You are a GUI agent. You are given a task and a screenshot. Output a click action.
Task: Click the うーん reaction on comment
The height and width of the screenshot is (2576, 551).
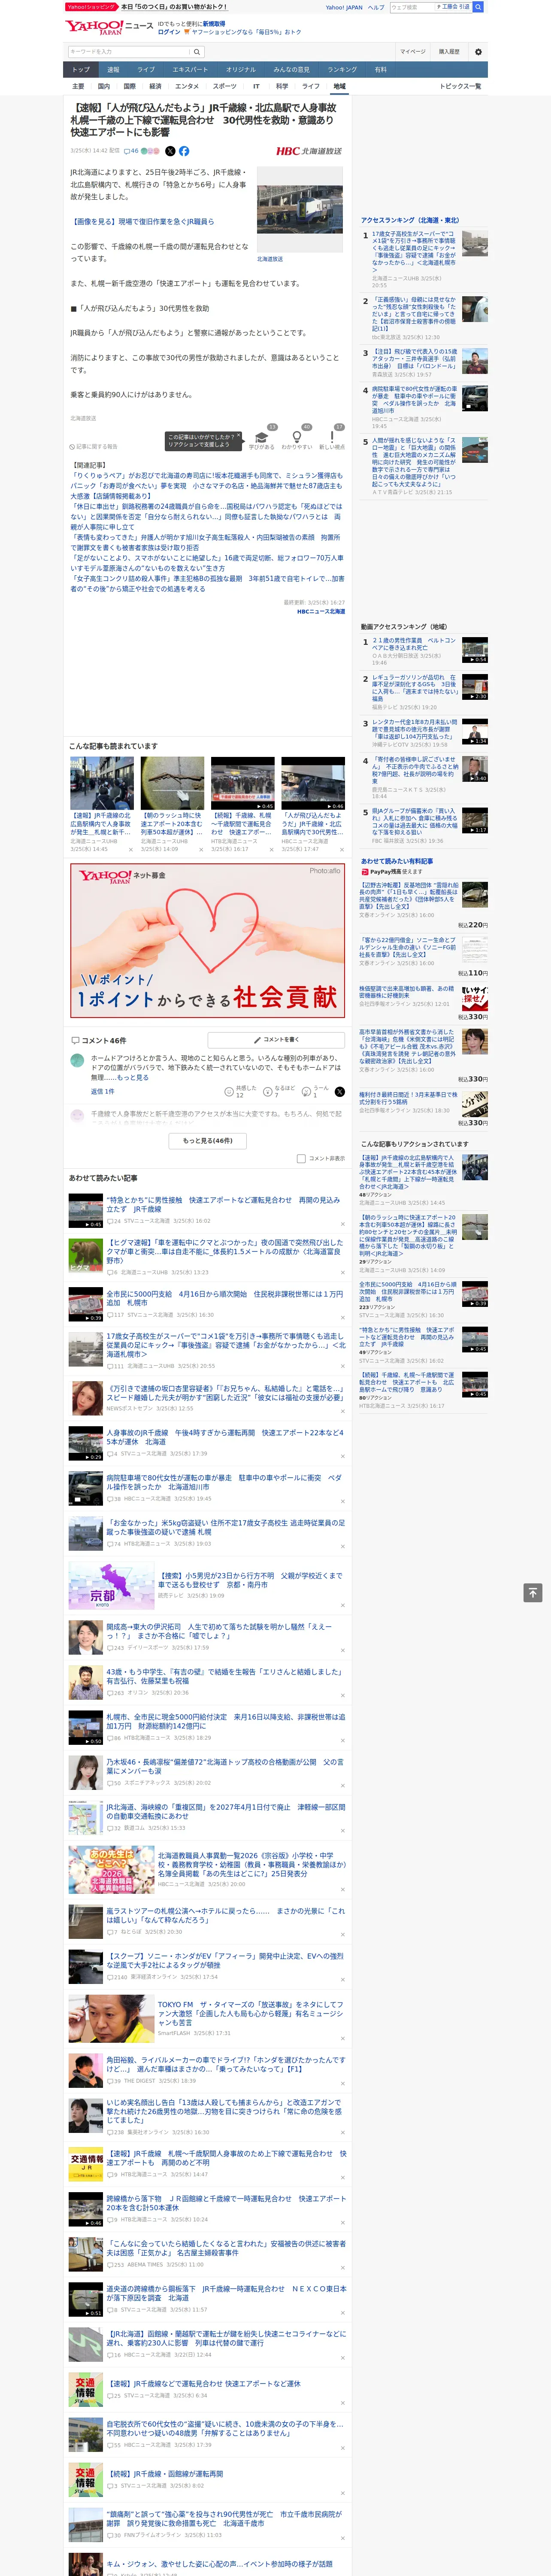coord(315,1091)
